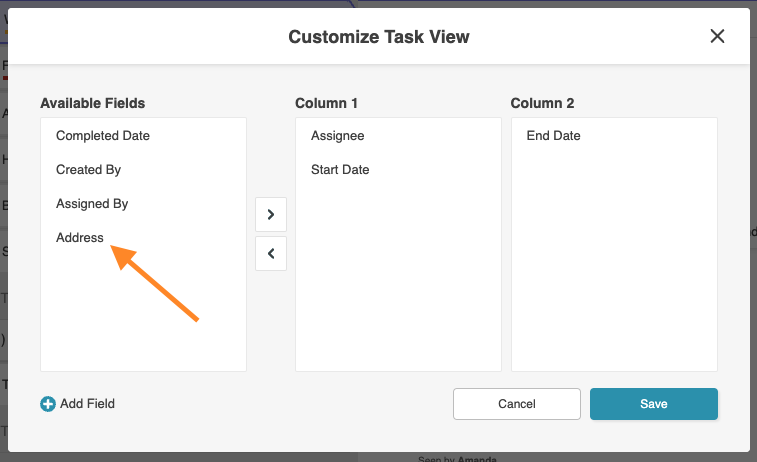This screenshot has width=757, height=462.
Task: Click the plus icon beside Add Field
Action: (48, 404)
